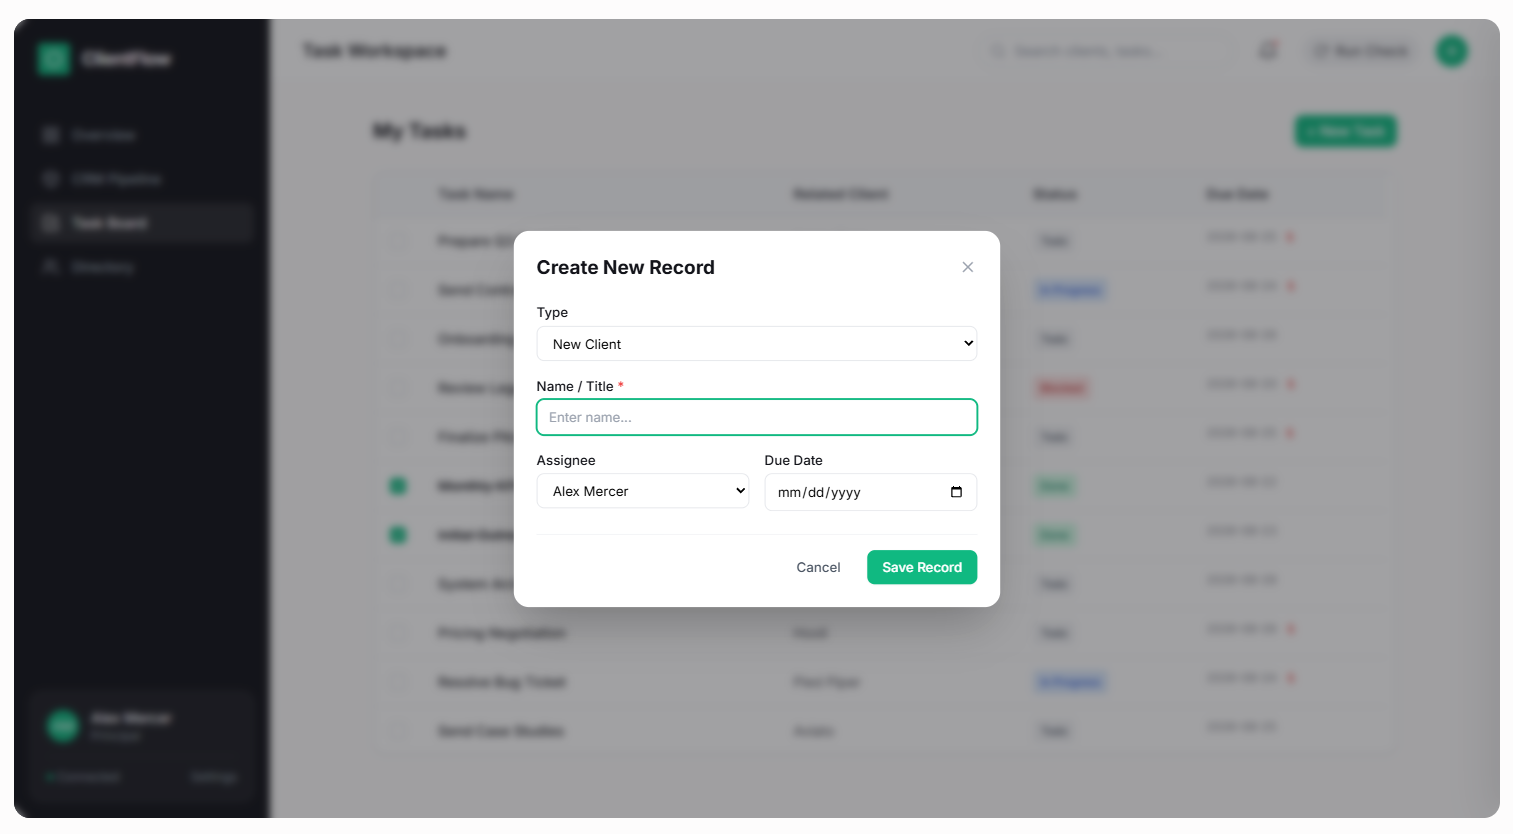Open the Assignee dropdown showing Alex Mercer
1513x836 pixels.
(643, 491)
